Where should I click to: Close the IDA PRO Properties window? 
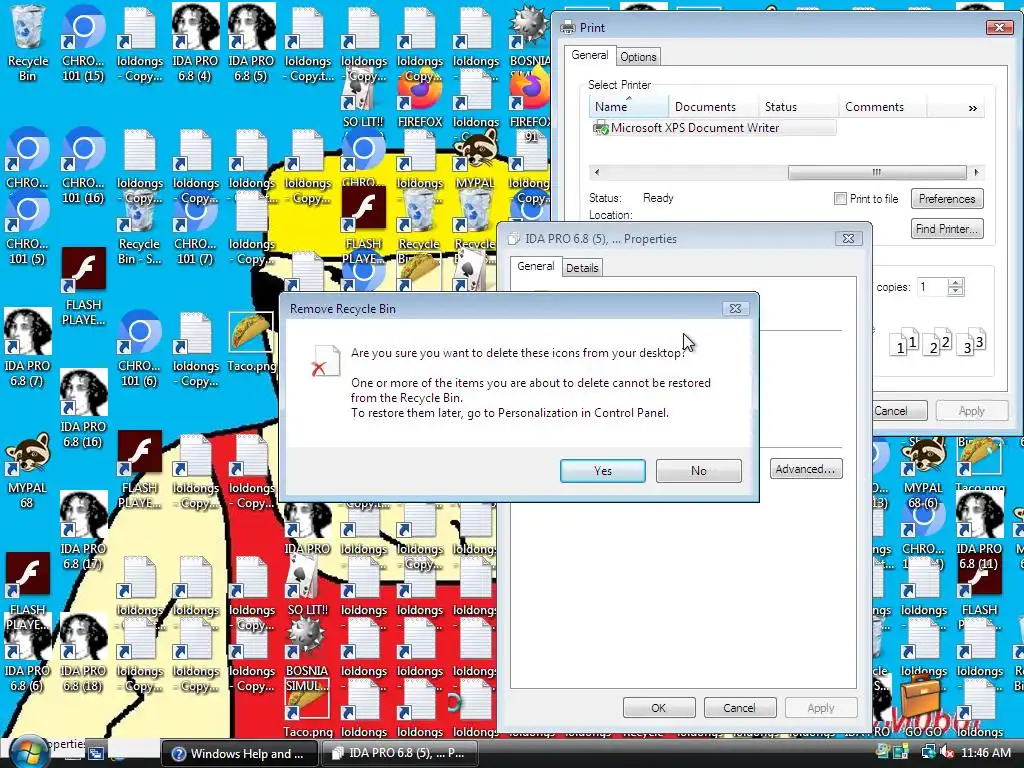pos(848,239)
